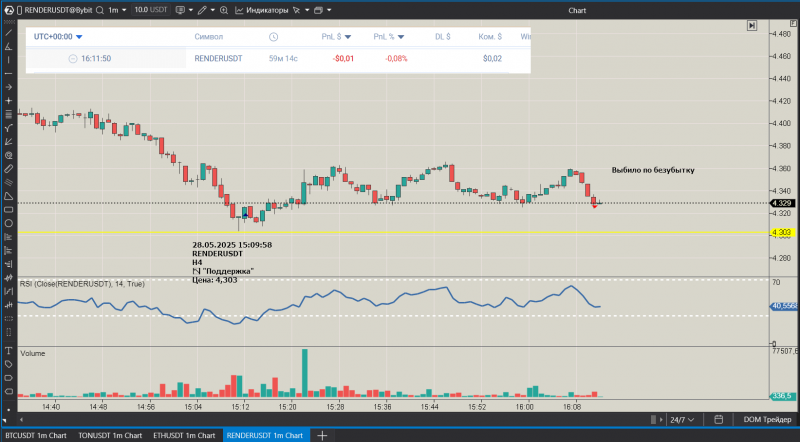The height and width of the screenshot is (442, 800).
Task: Open the UTC+00:00 timezone dropdown
Action: tap(58, 37)
